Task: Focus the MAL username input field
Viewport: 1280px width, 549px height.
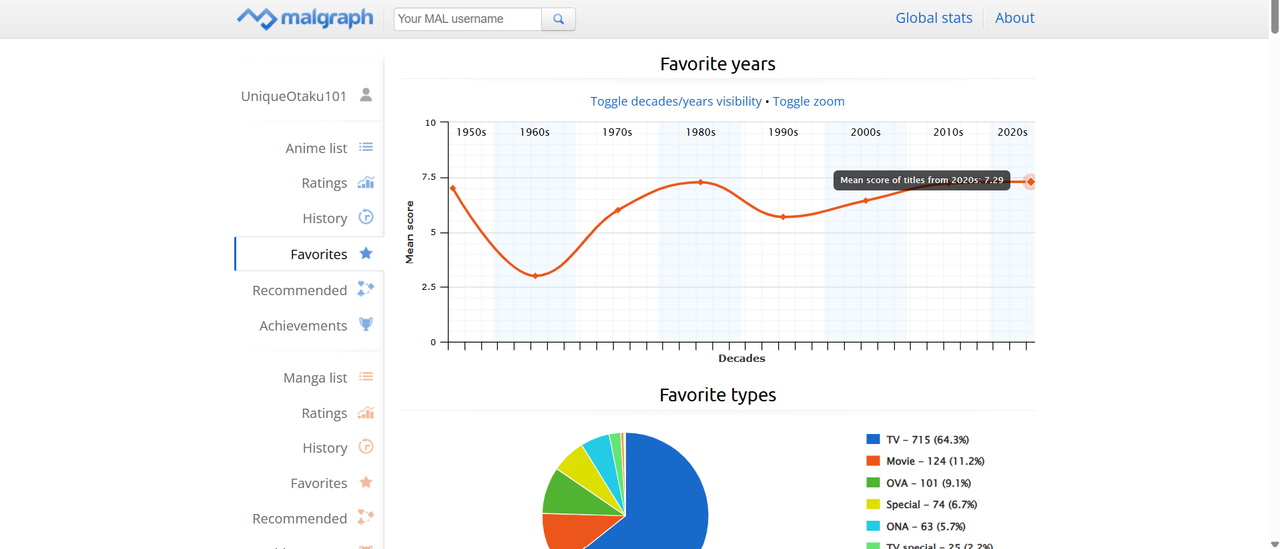Action: click(x=468, y=19)
